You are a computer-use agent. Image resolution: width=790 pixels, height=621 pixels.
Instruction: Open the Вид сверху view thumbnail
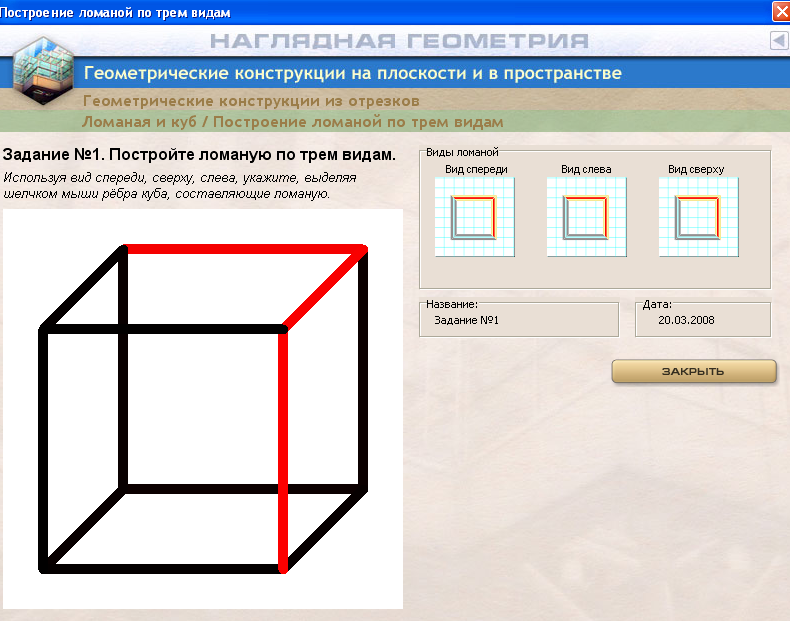(698, 217)
